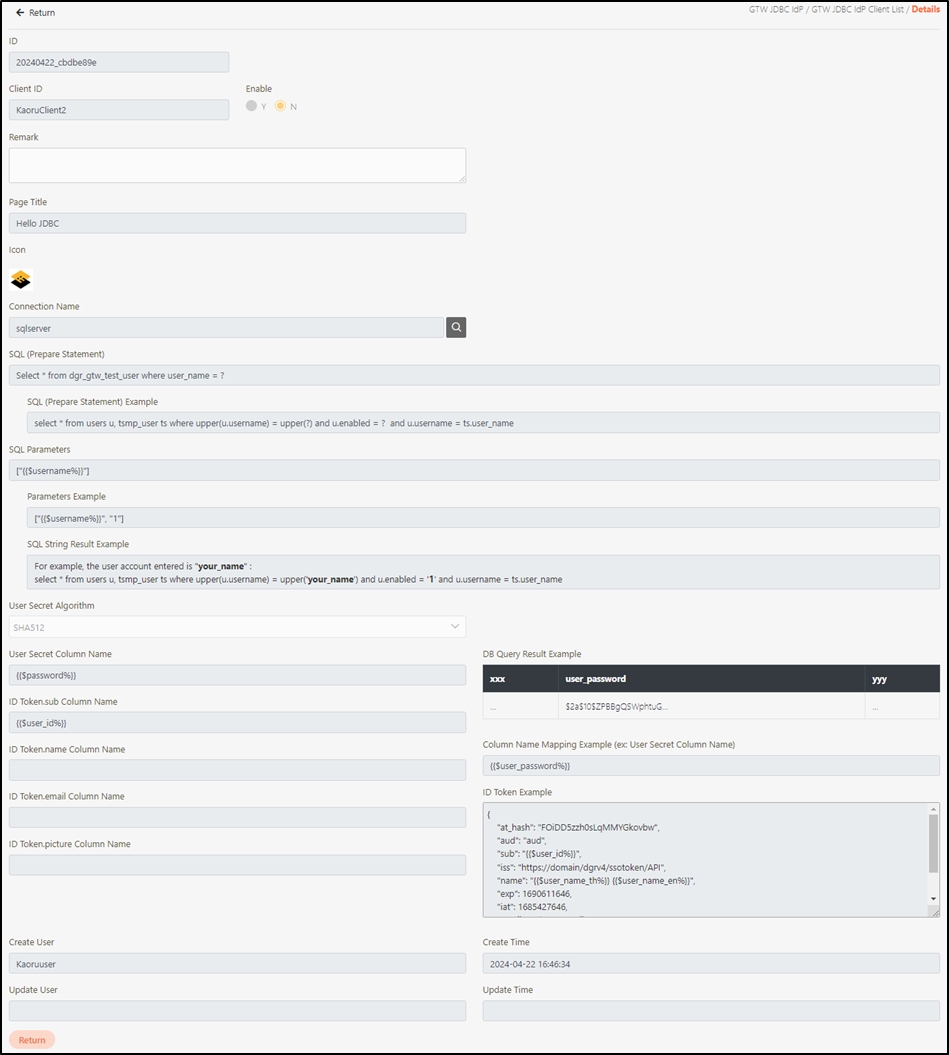The image size is (949, 1055).
Task: Click the stacked layers icon image
Action: 21,280
